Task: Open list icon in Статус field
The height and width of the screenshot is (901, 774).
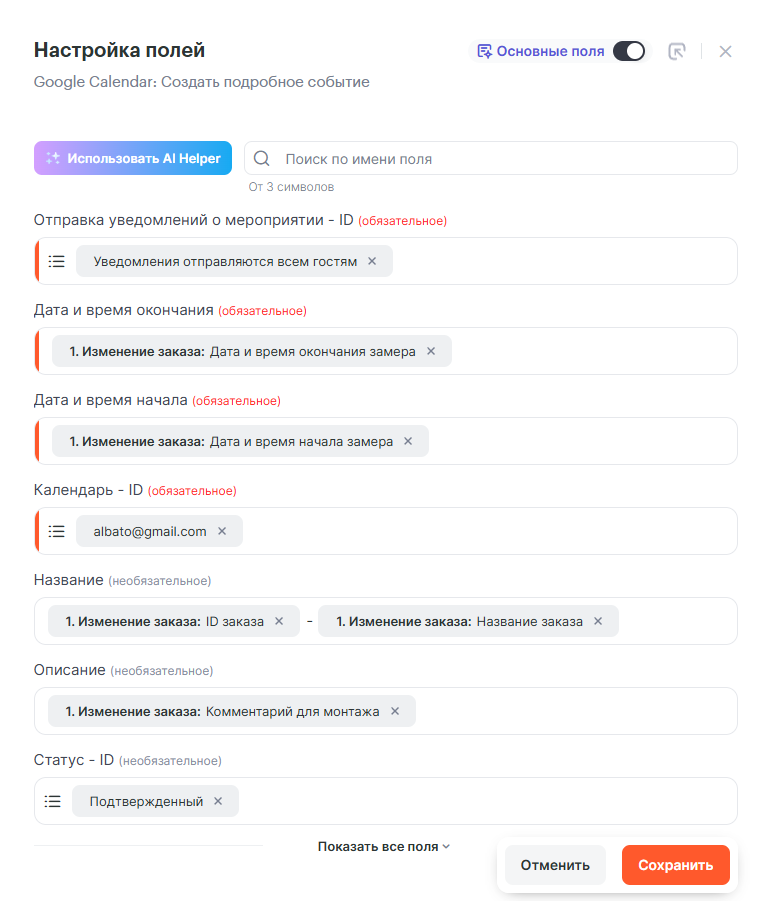Action: [53, 801]
